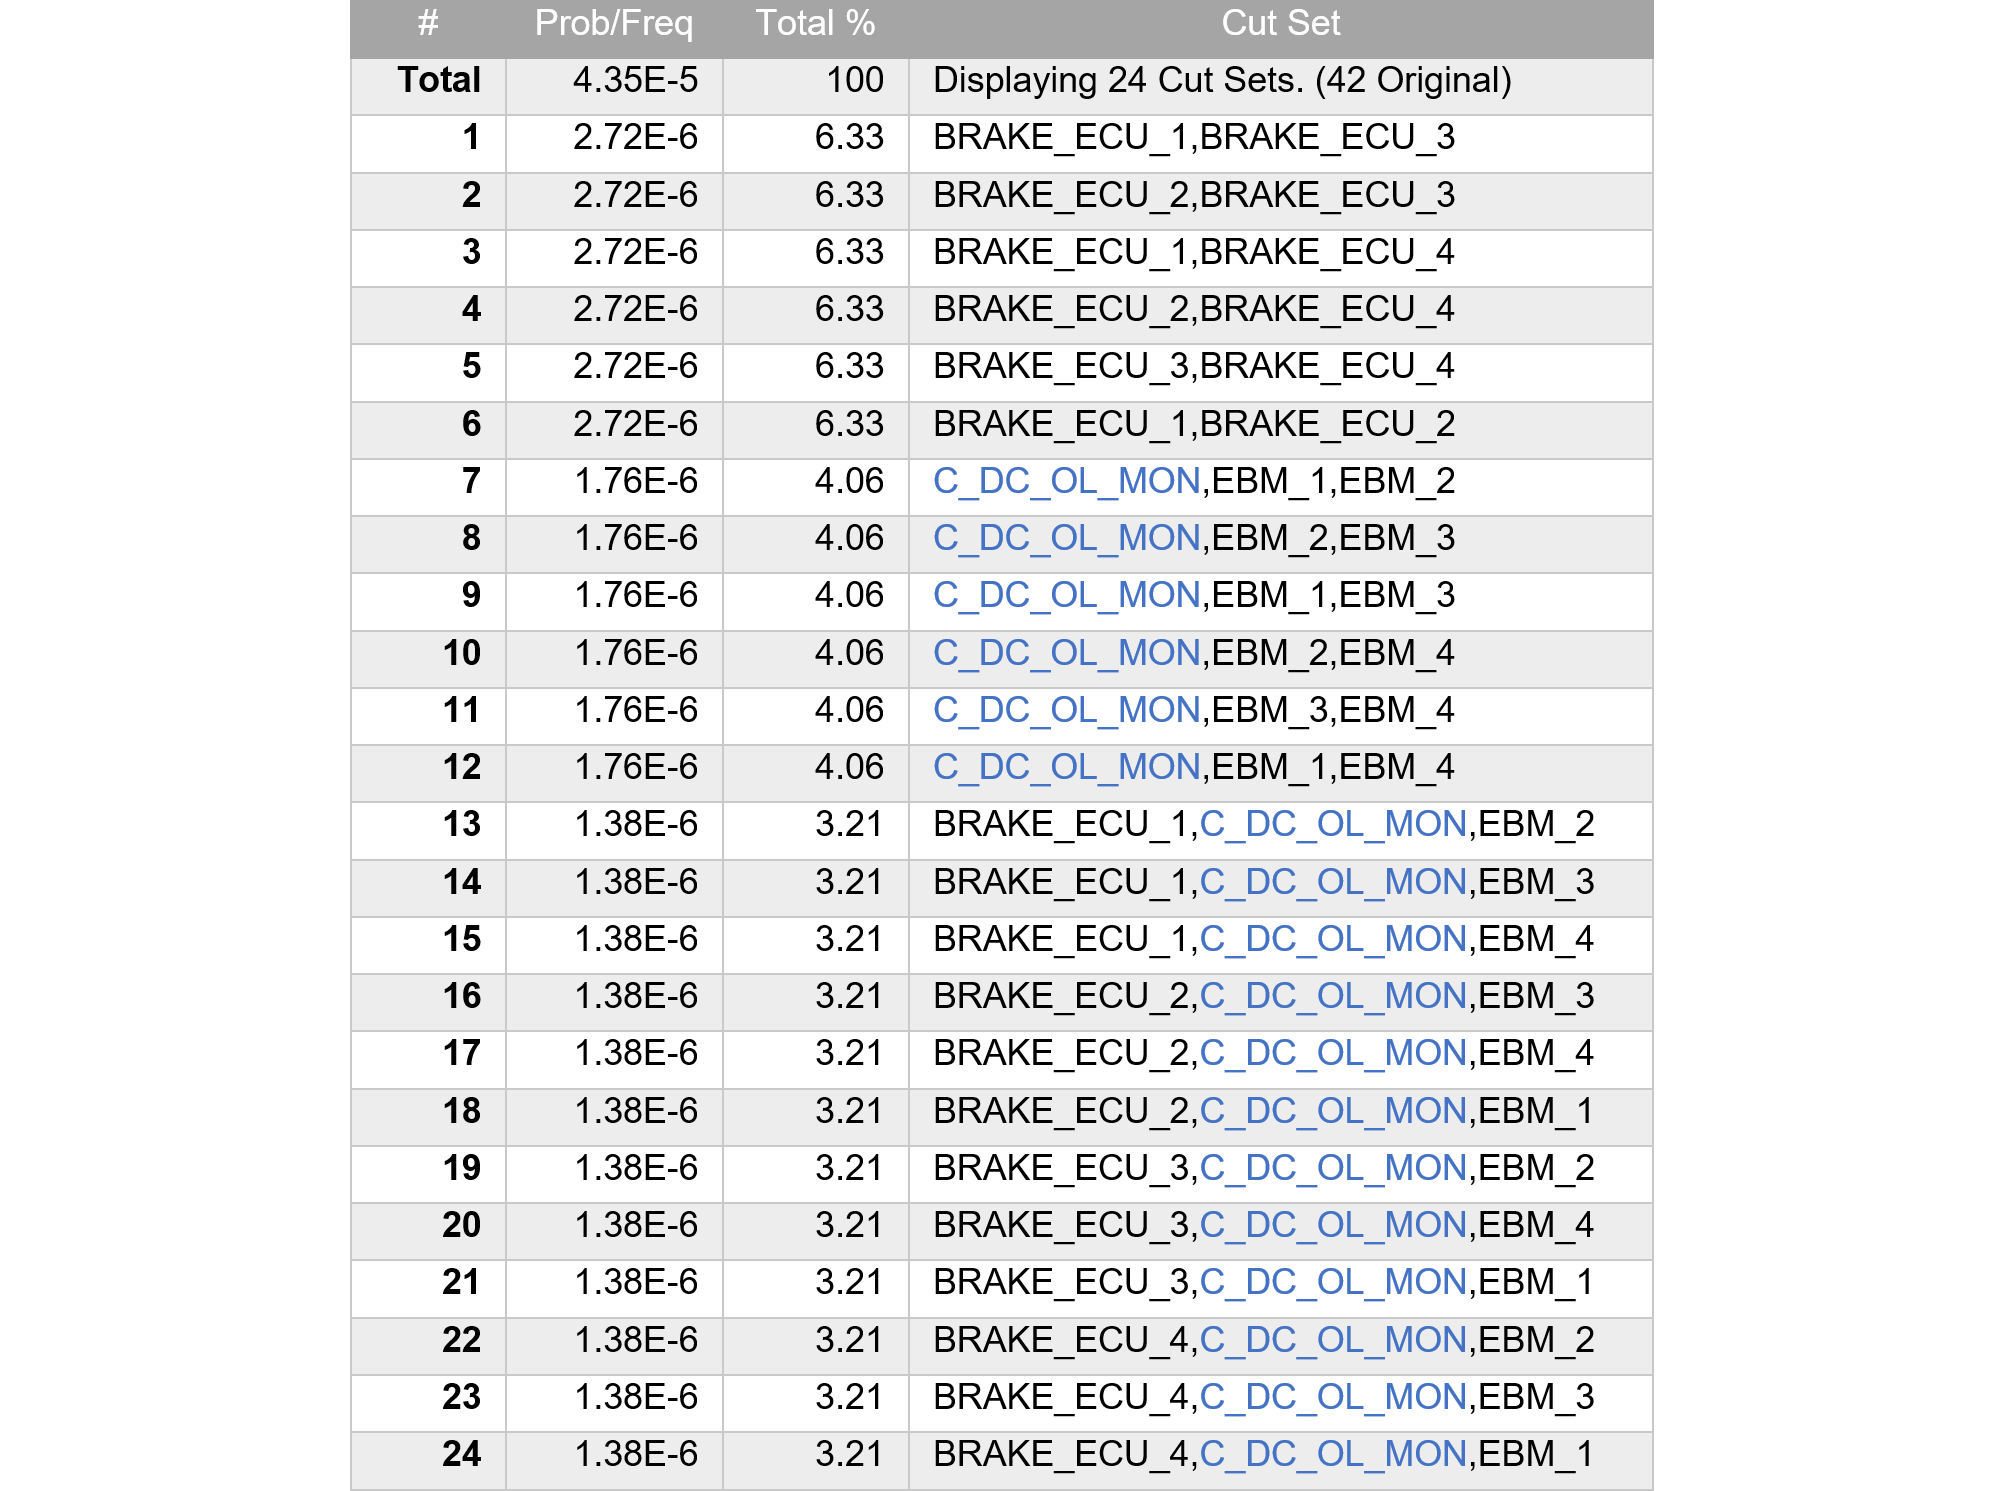Click the C_DC_OL_MON link in row 18
2004x1491 pixels.
[1333, 1111]
